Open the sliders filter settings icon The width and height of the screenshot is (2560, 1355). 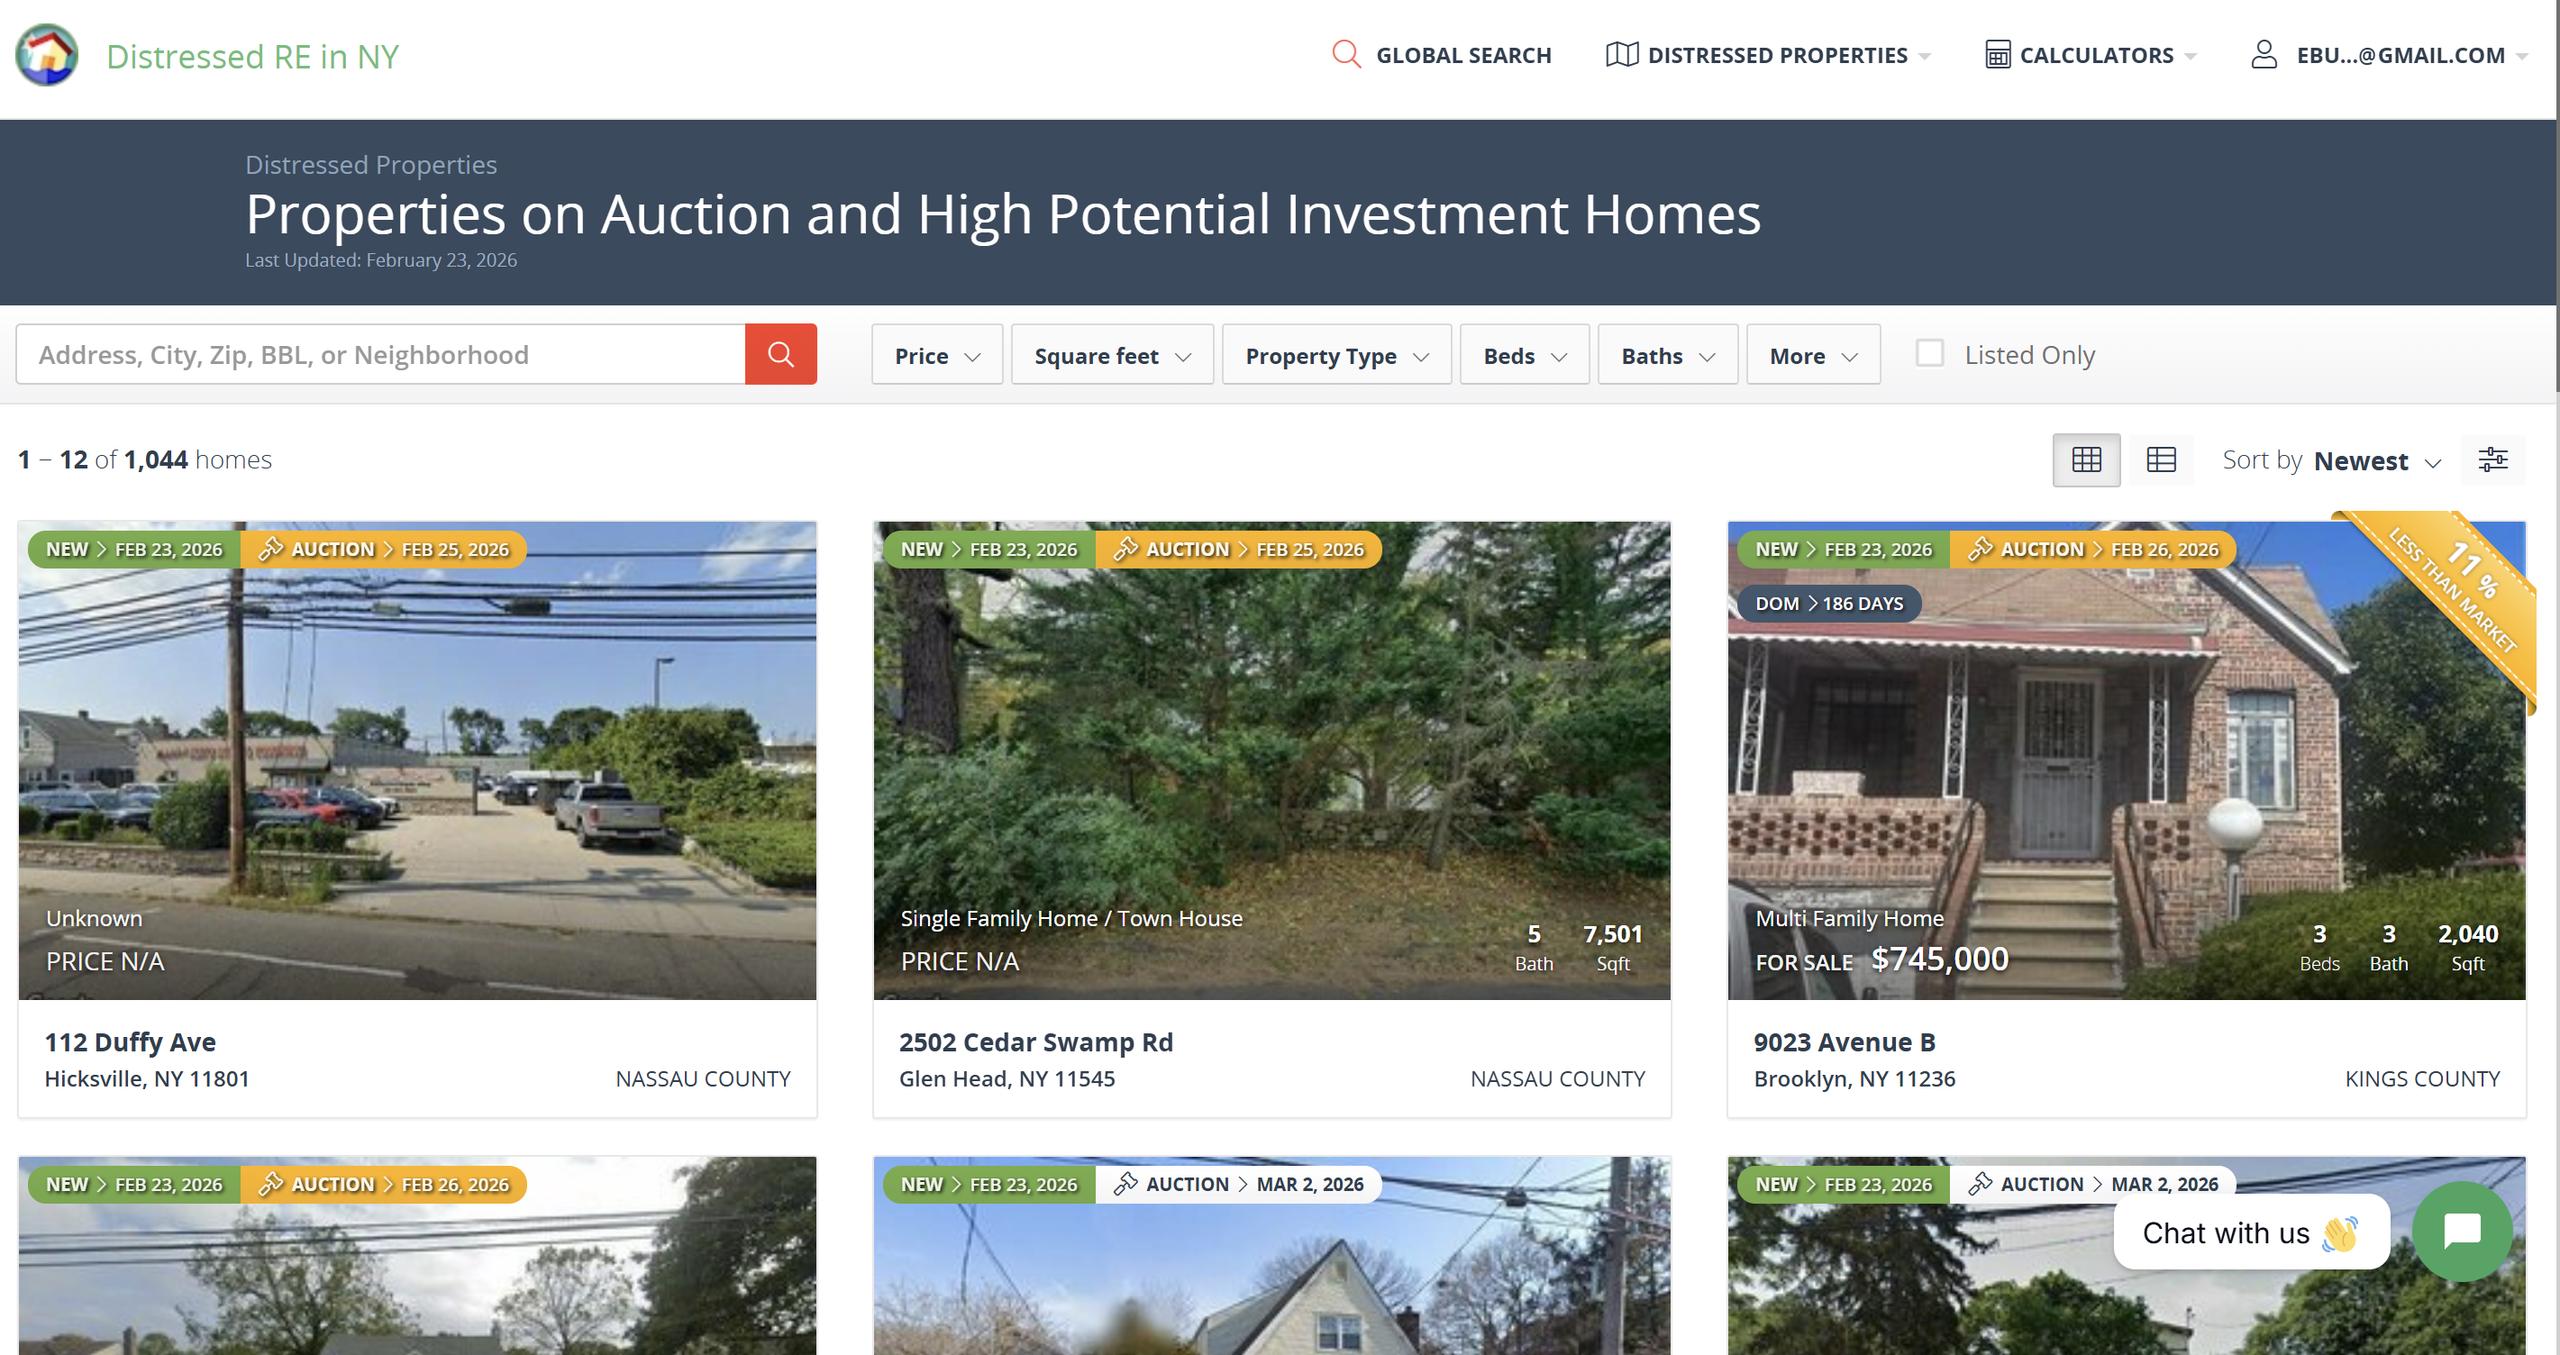point(2493,460)
